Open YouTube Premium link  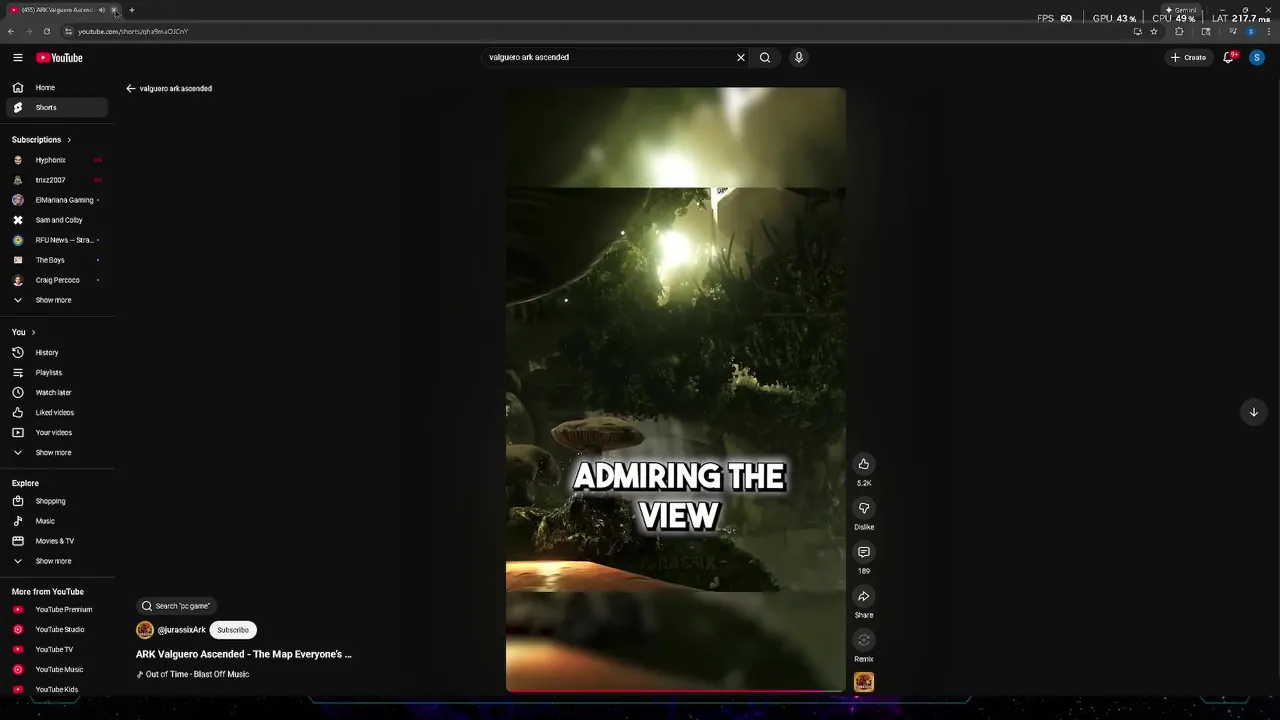56,610
